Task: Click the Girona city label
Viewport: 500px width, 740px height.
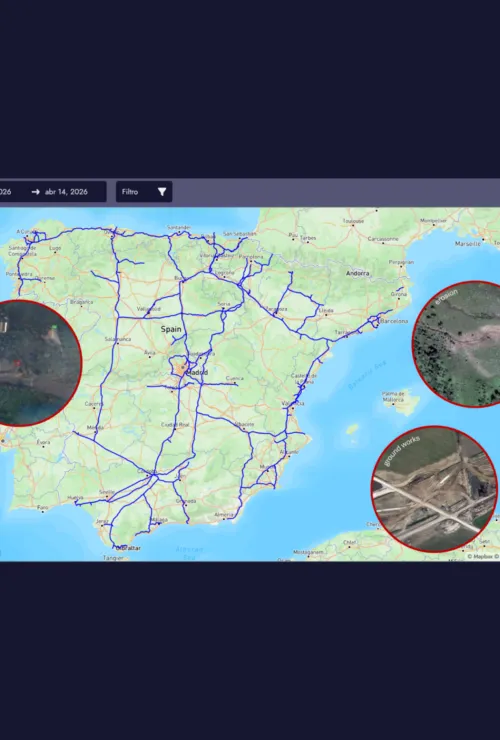Action: (x=398, y=294)
